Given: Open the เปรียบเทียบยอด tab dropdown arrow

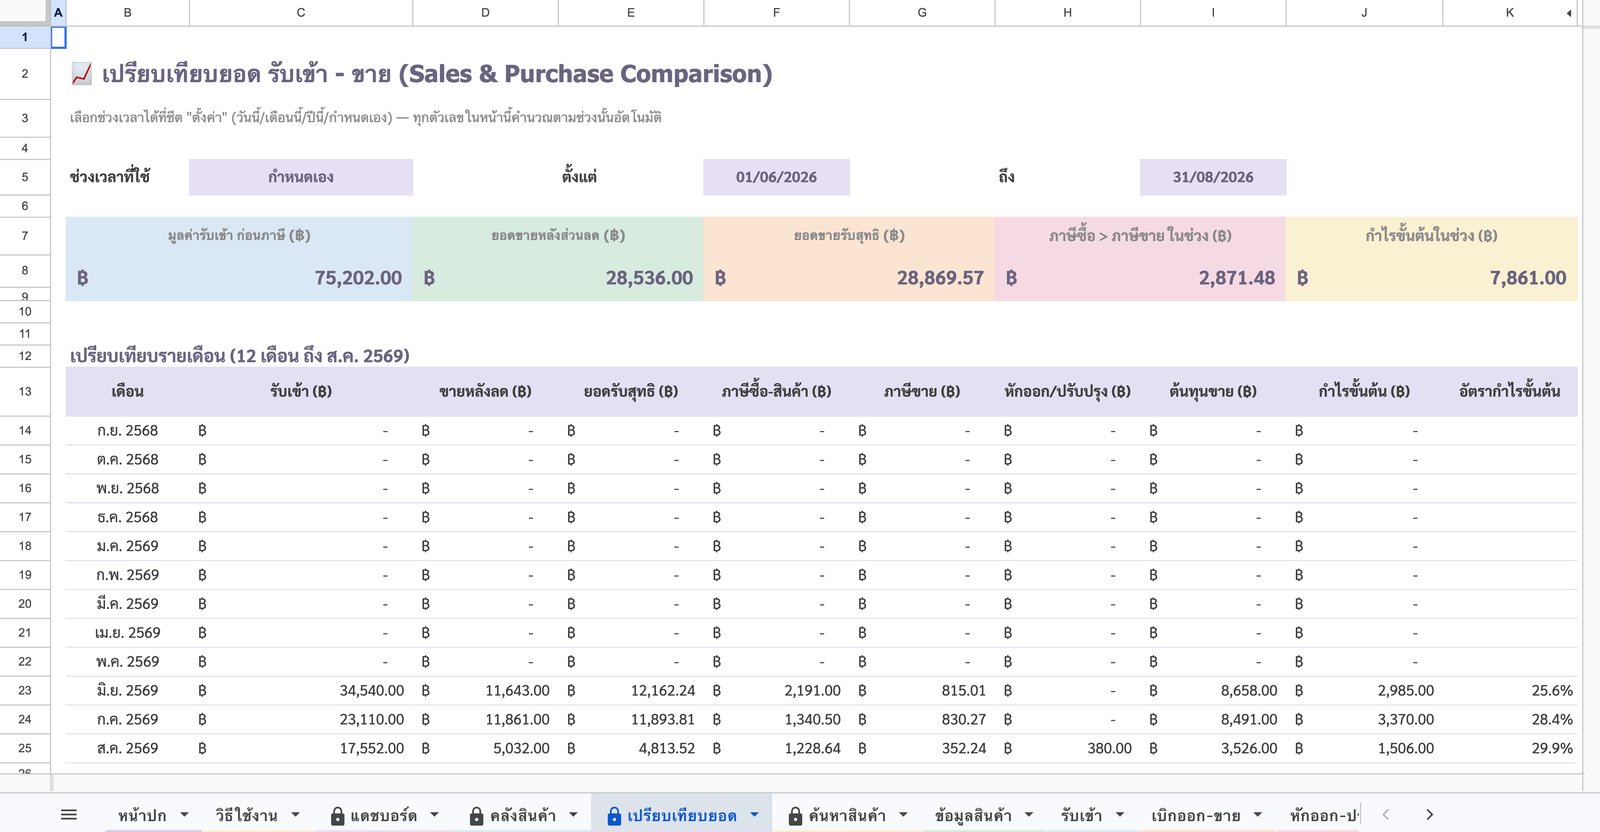Looking at the screenshot, I should click(755, 815).
